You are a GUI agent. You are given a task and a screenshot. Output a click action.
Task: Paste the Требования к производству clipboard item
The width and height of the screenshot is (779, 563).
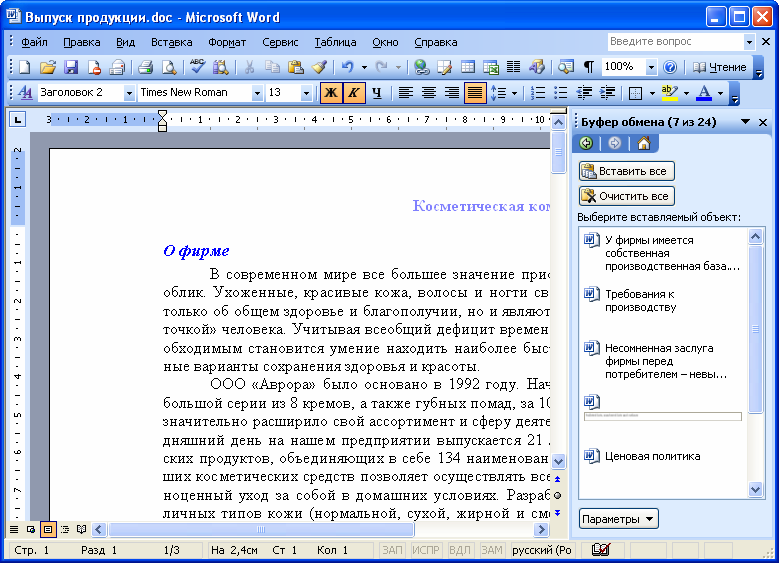coord(664,301)
